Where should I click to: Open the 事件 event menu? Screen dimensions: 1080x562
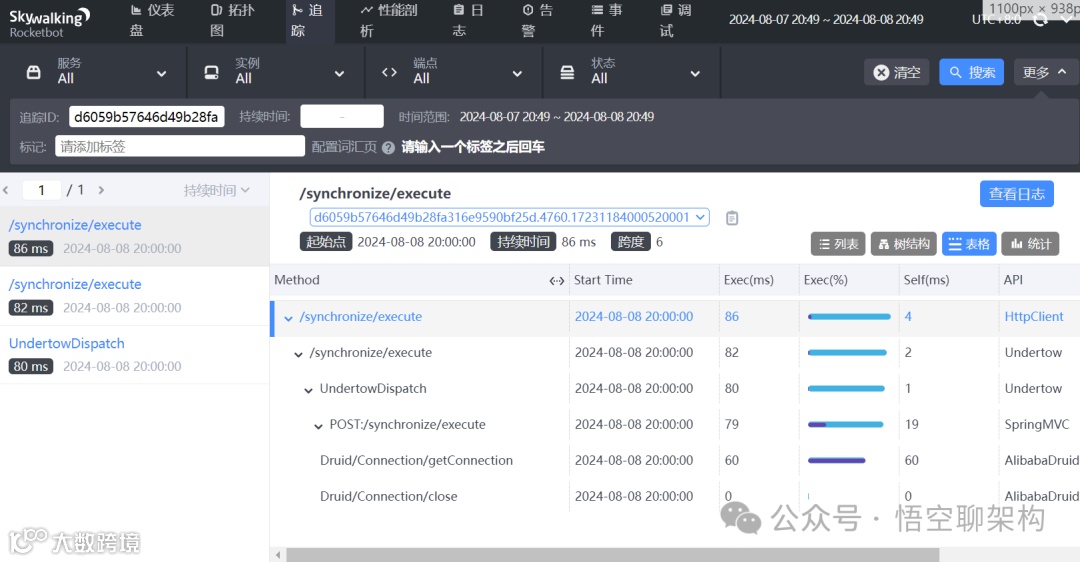[x=607, y=20]
